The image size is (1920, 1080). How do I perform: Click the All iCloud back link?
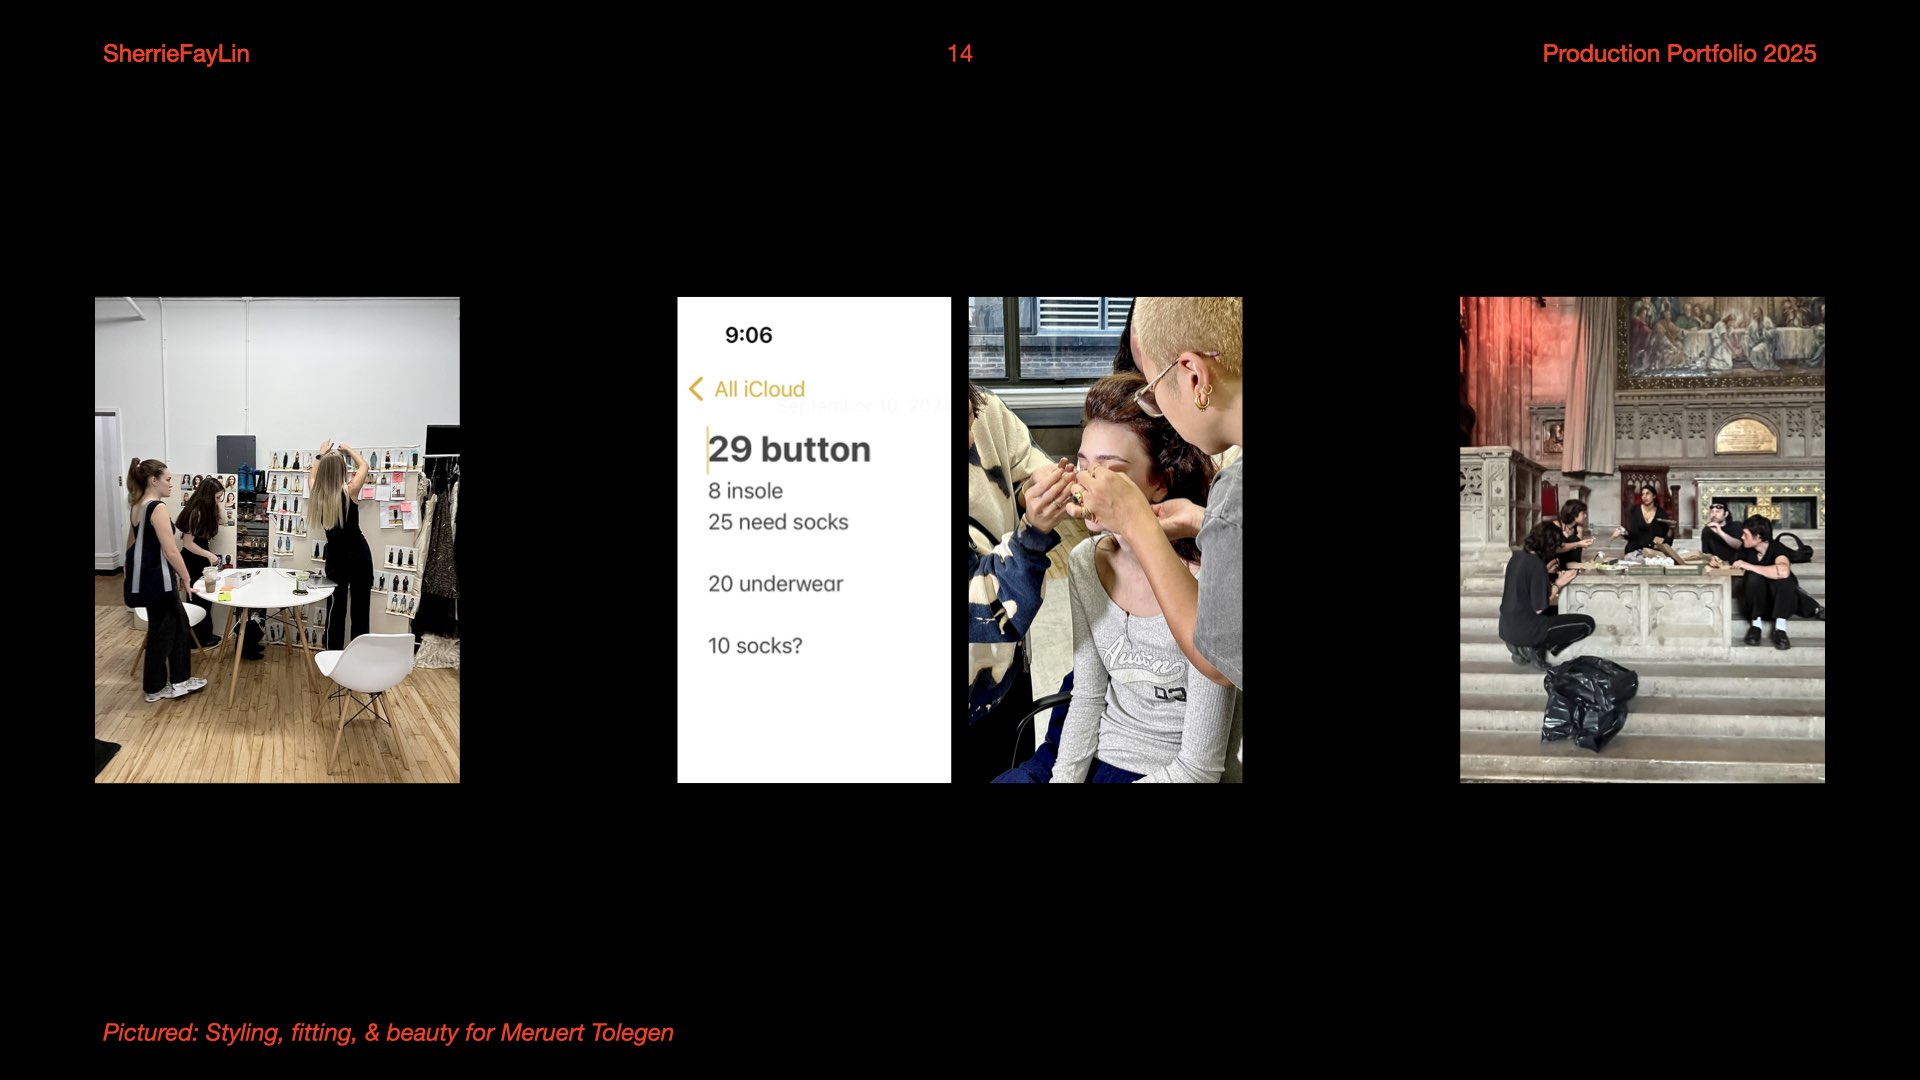point(759,389)
